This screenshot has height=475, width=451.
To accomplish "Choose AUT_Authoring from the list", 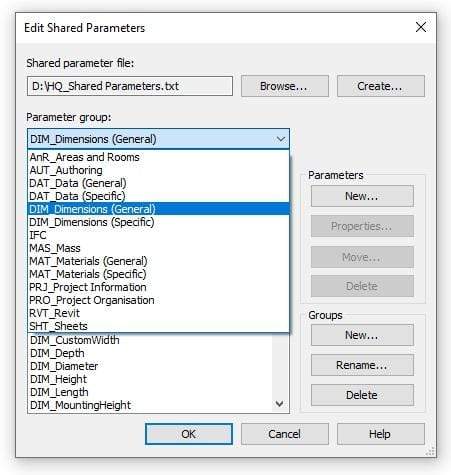I will coord(158,170).
